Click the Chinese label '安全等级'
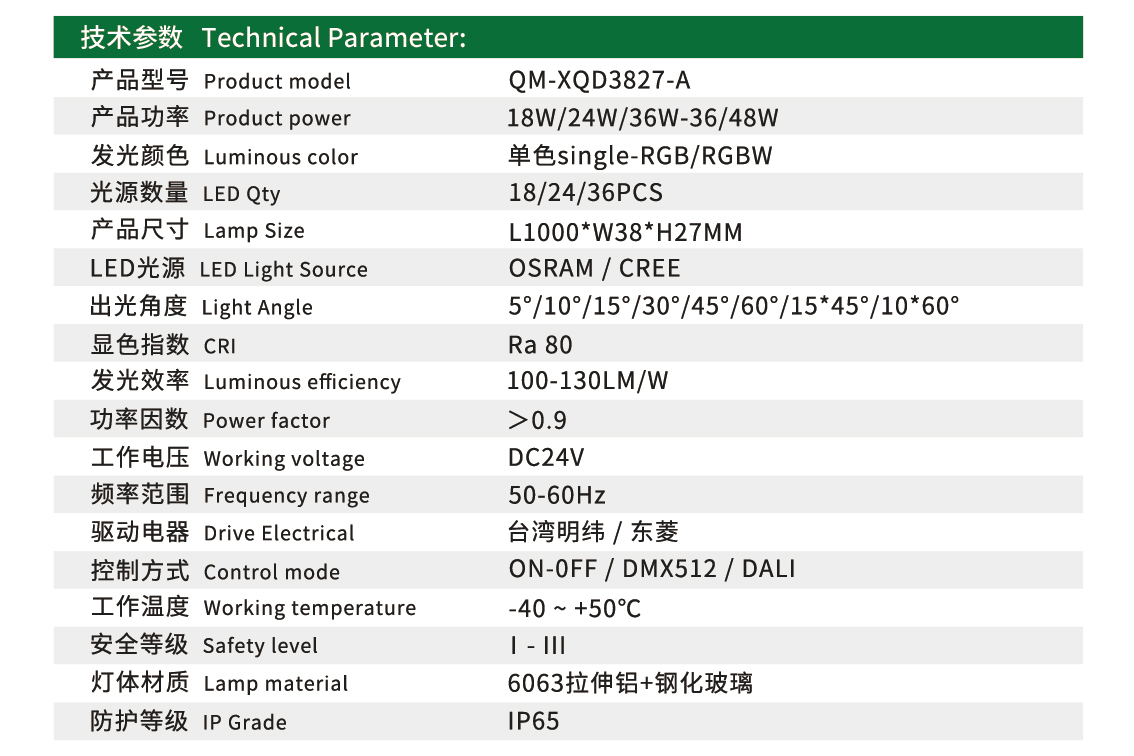This screenshot has width=1134, height=756. pos(139,644)
